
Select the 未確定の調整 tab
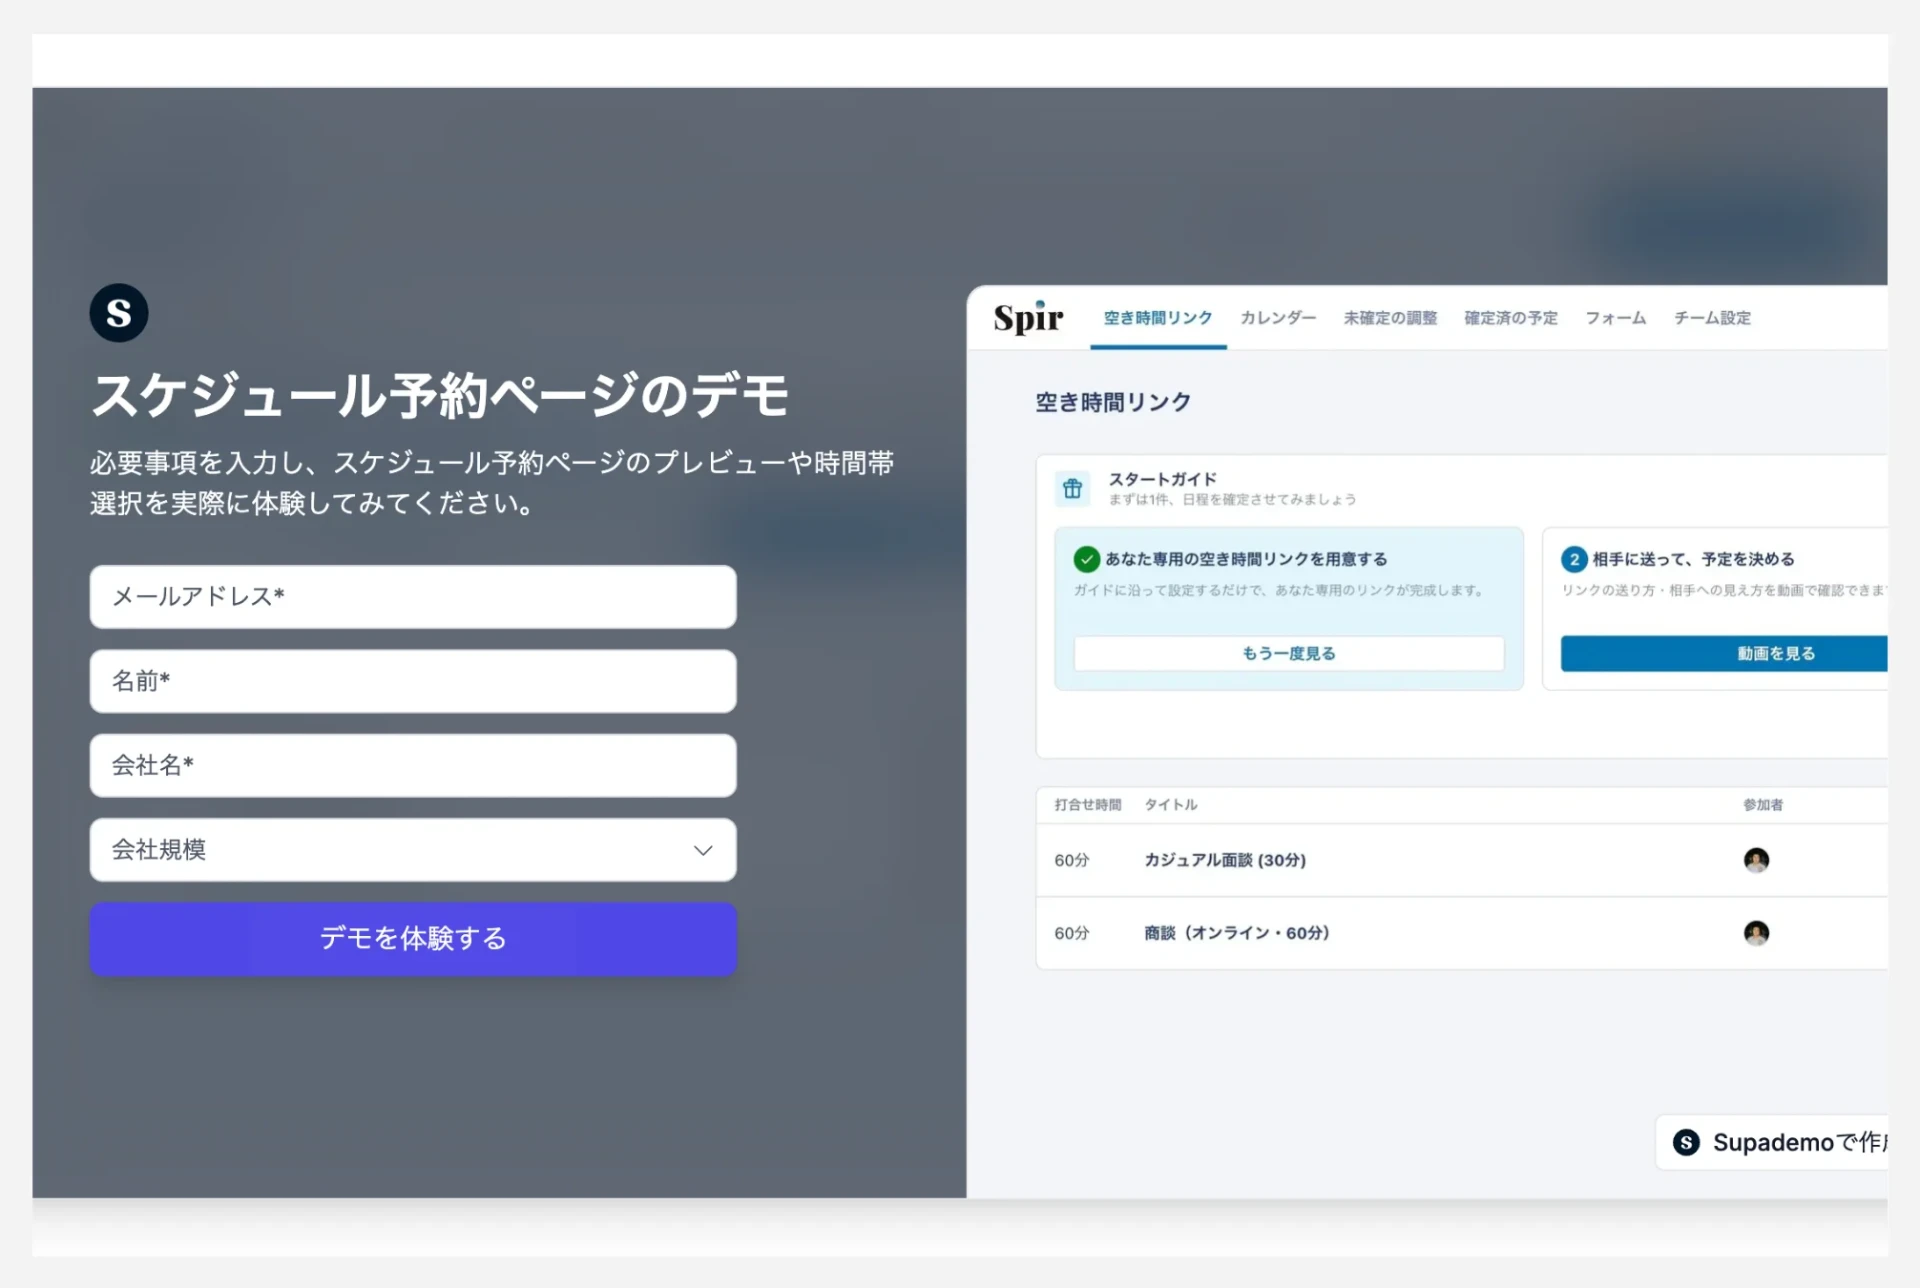click(1390, 318)
